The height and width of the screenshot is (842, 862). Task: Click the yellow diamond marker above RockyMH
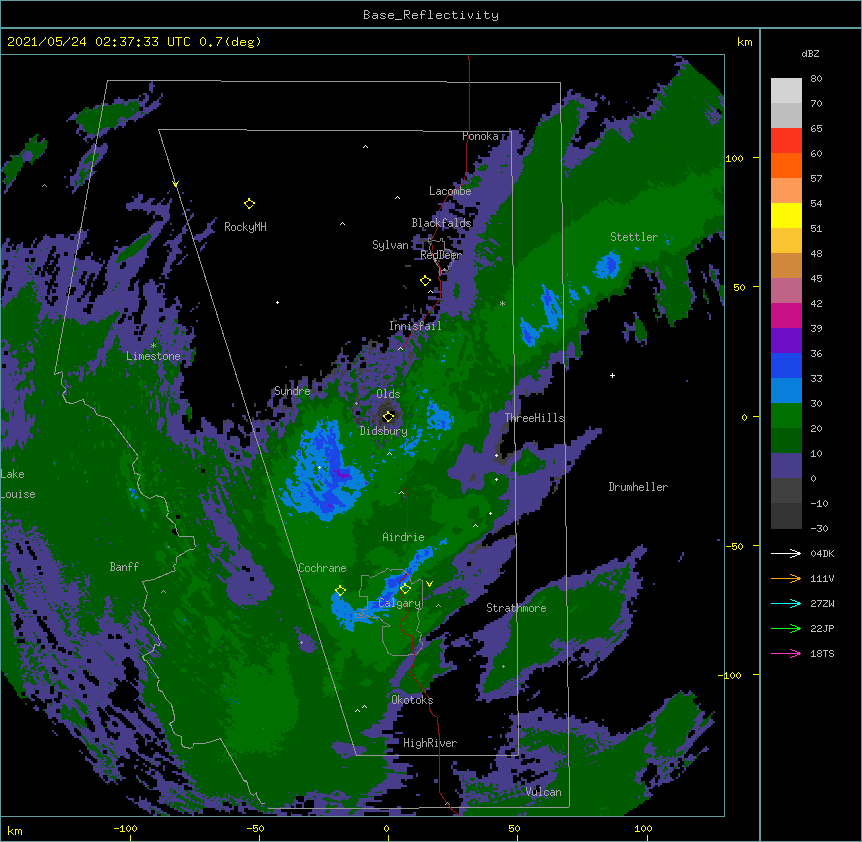pyautogui.click(x=249, y=203)
